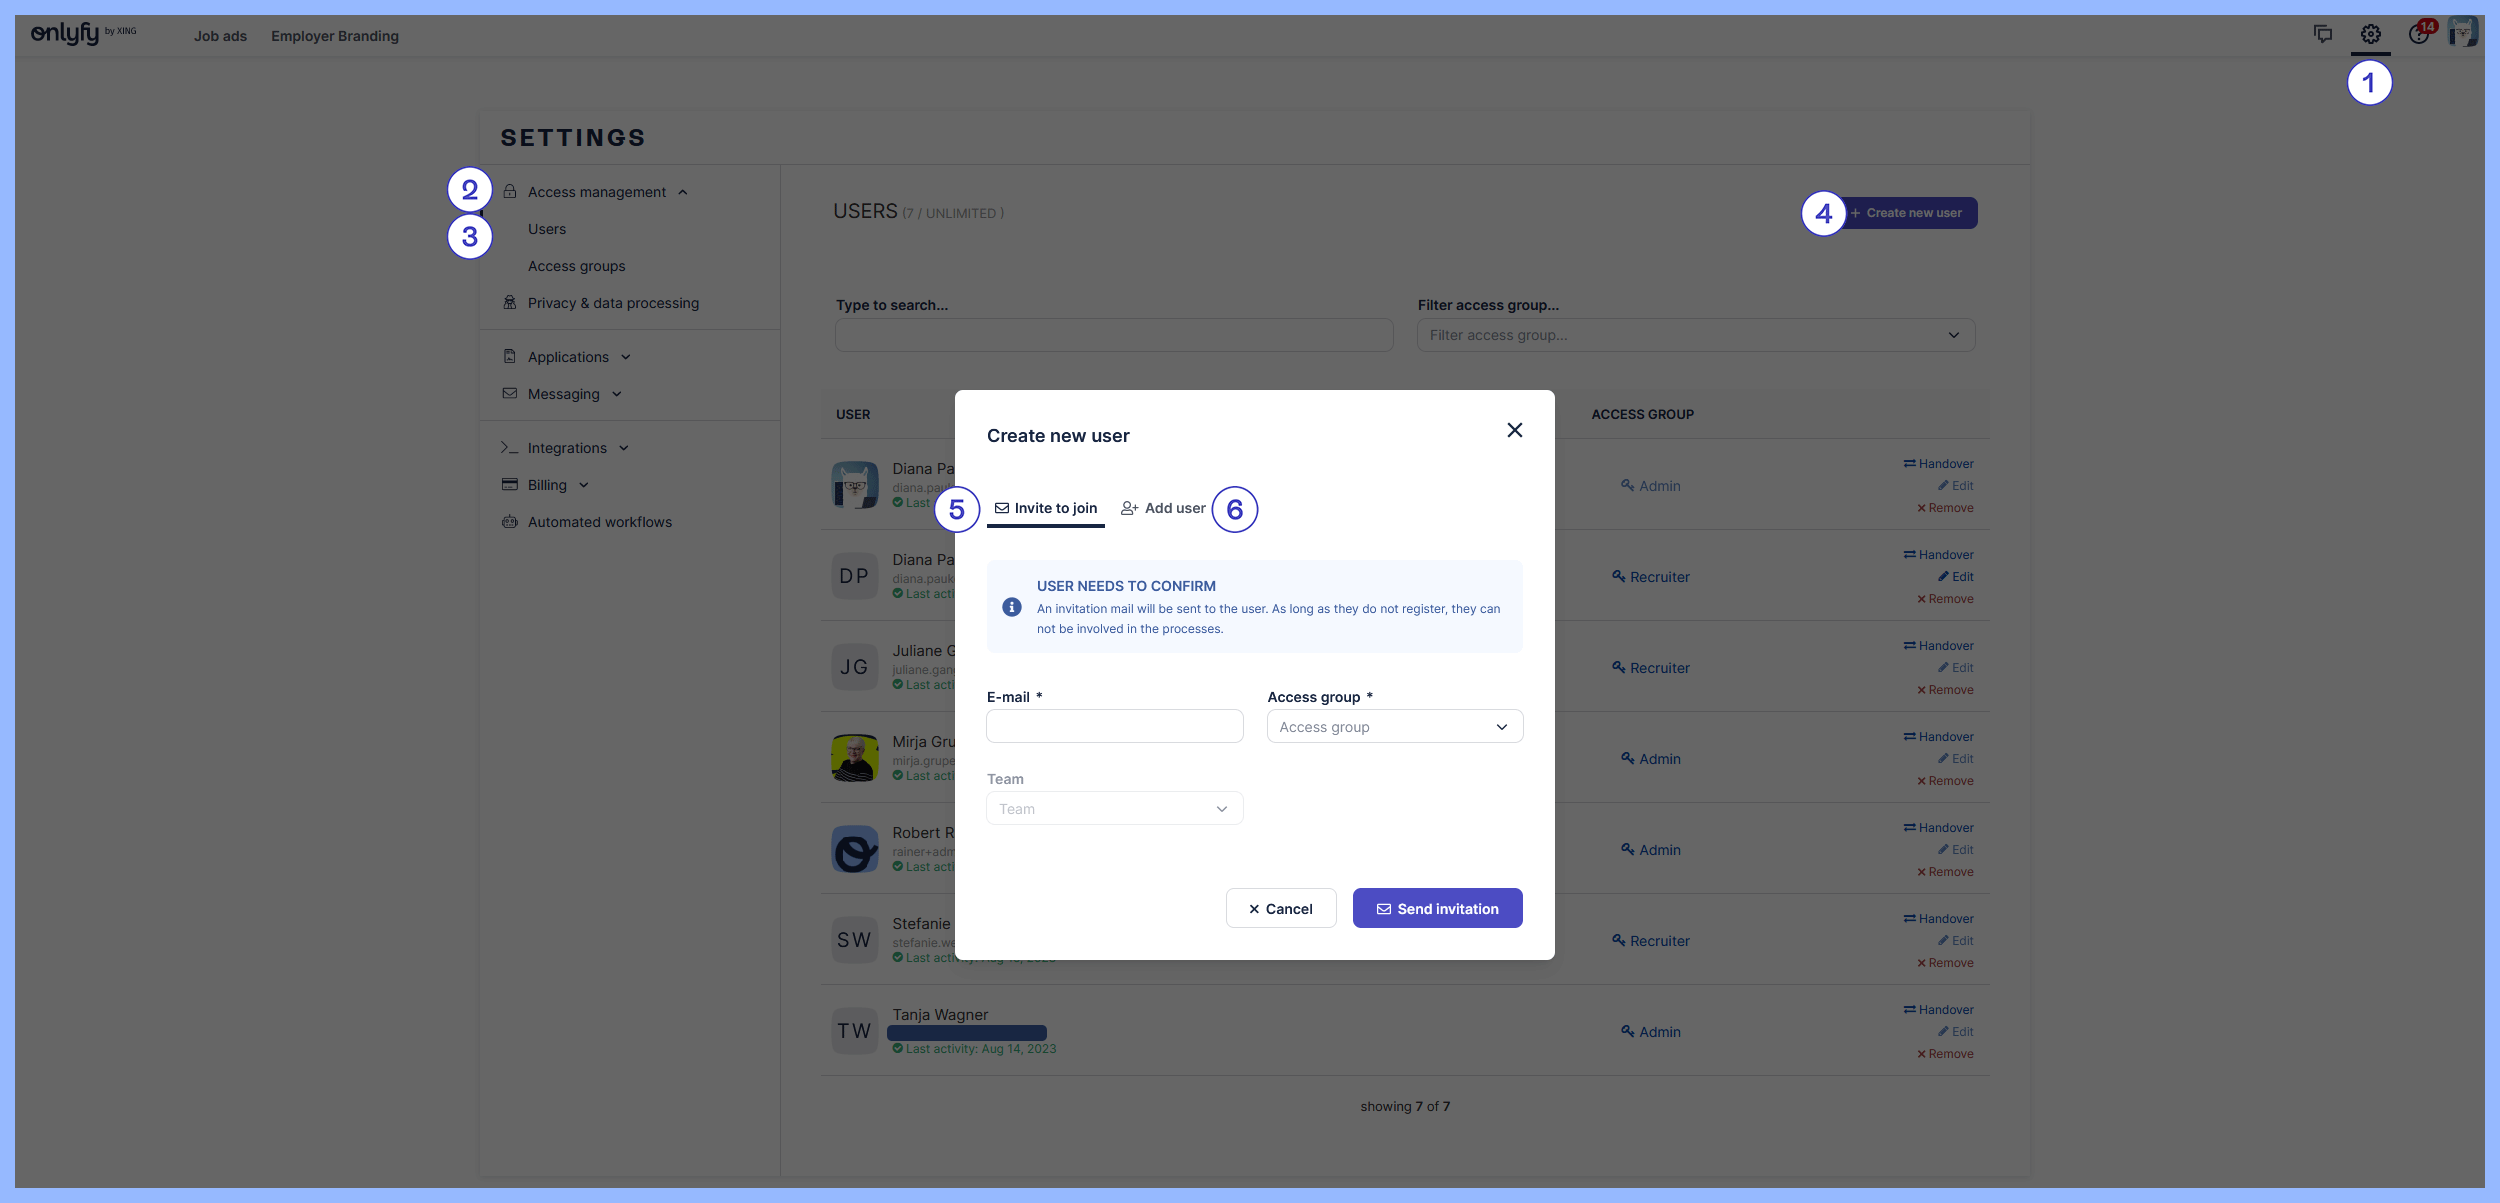Open help icon with notification badge
Screen dimensions: 2500x1203
(2418, 35)
